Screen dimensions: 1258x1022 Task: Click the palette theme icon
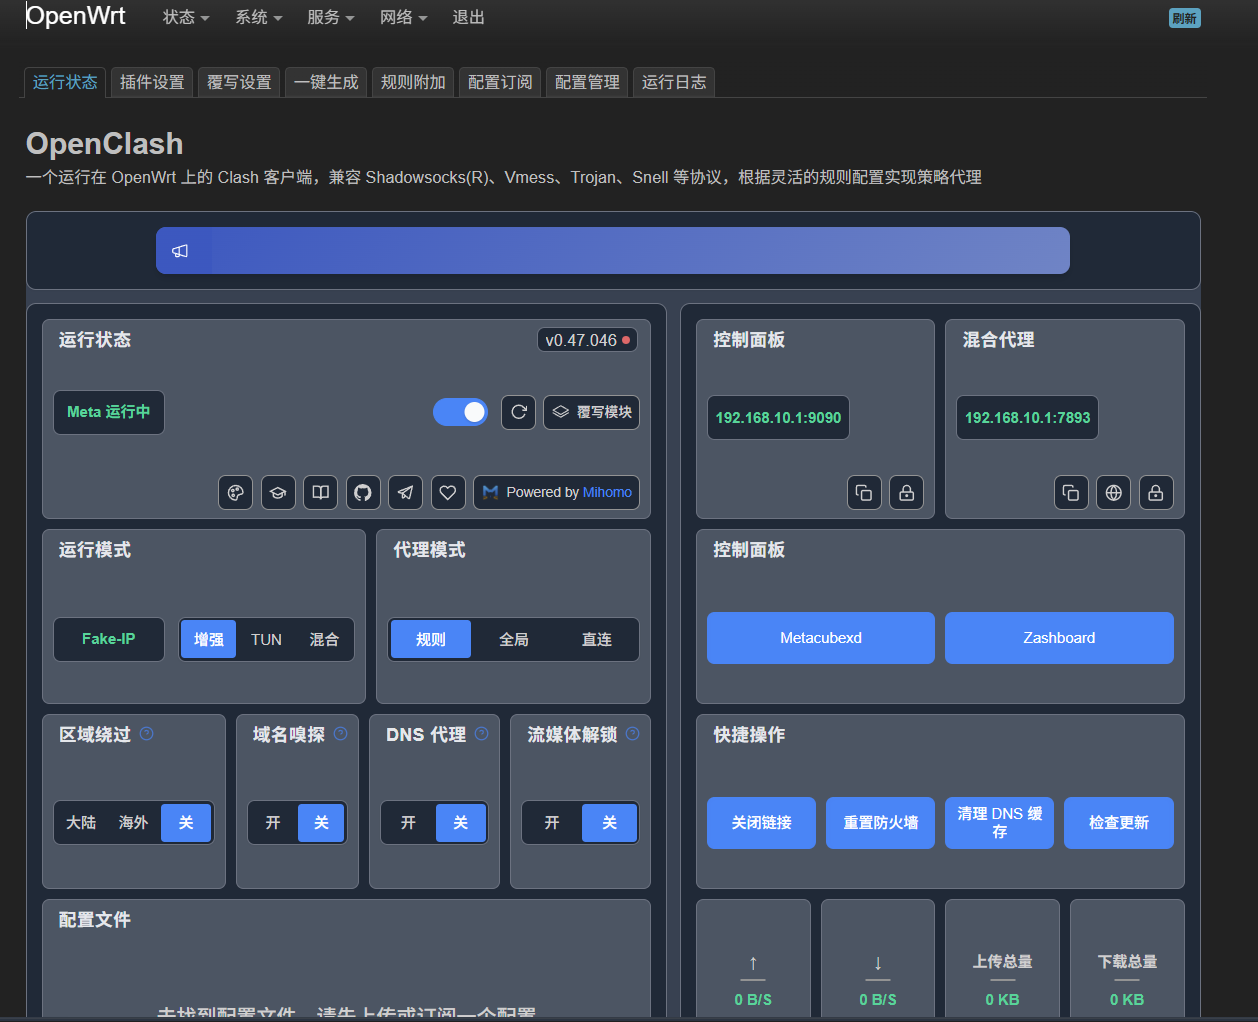[236, 492]
